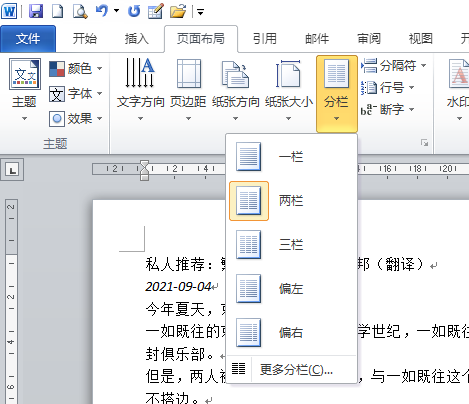The image size is (469, 404).
Task: Open theme 颜色 colors menu
Action: coord(75,68)
